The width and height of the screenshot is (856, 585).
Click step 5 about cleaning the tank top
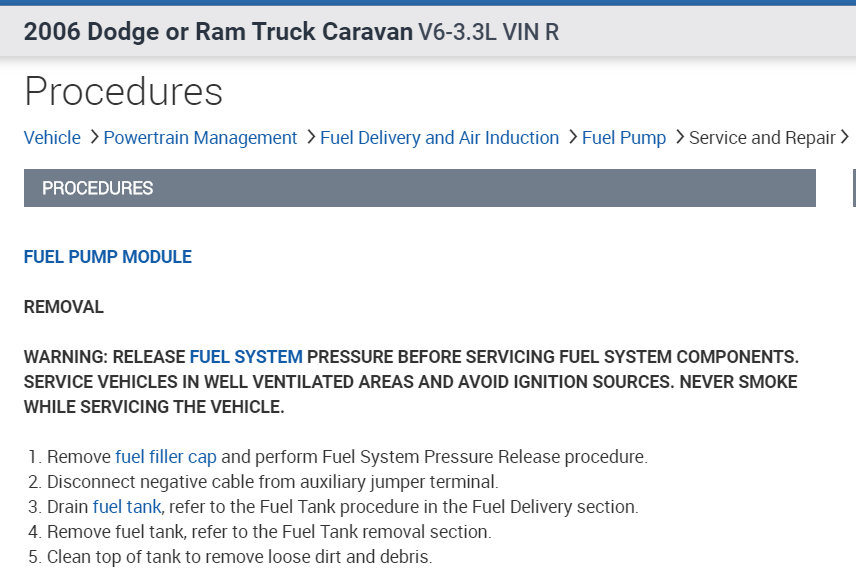(239, 557)
